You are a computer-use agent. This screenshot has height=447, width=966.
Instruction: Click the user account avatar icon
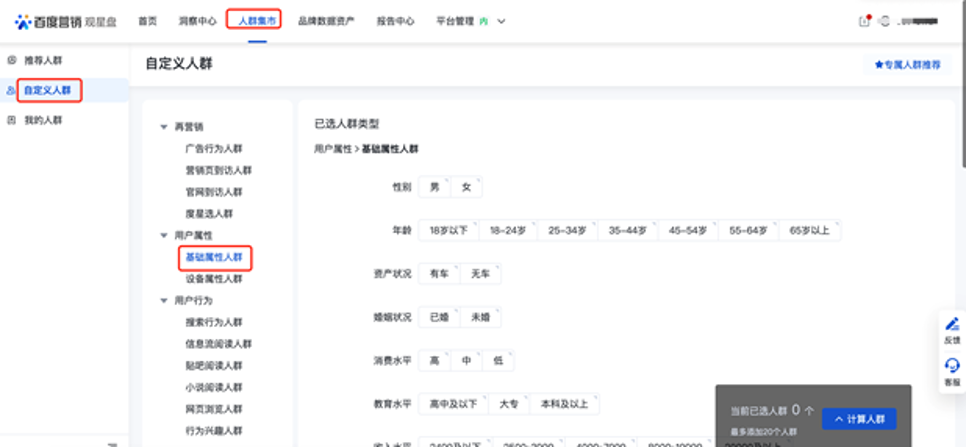pyautogui.click(x=884, y=21)
